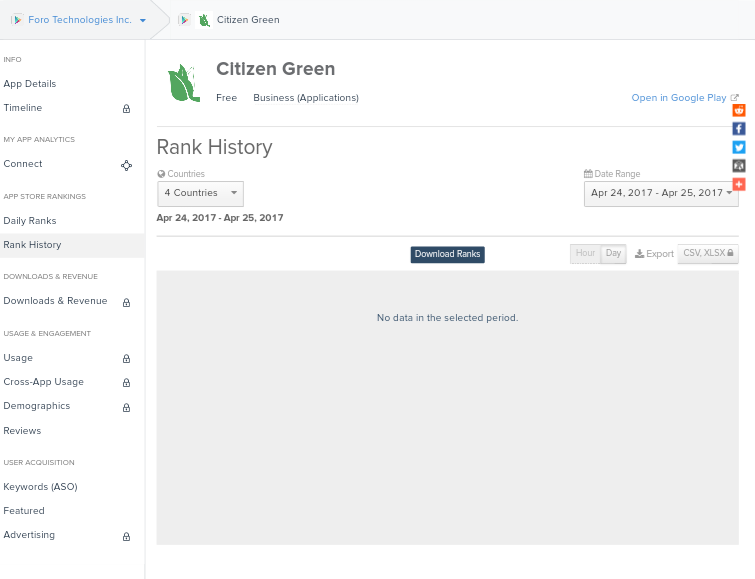Open the 4 Countries dropdown
This screenshot has height=579, width=755.
pos(200,193)
